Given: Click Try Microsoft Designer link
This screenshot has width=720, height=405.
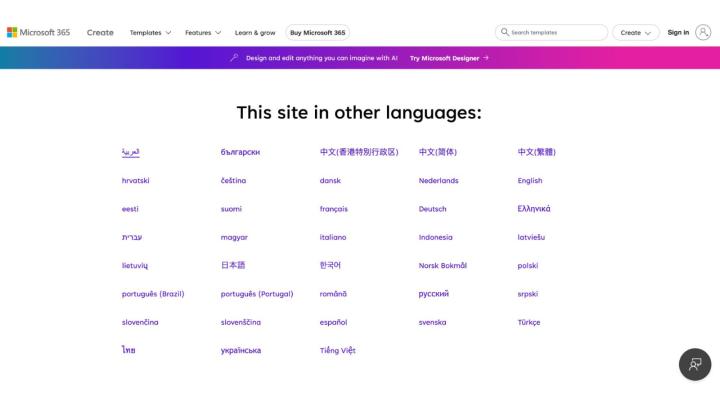Looking at the screenshot, I should click(448, 58).
